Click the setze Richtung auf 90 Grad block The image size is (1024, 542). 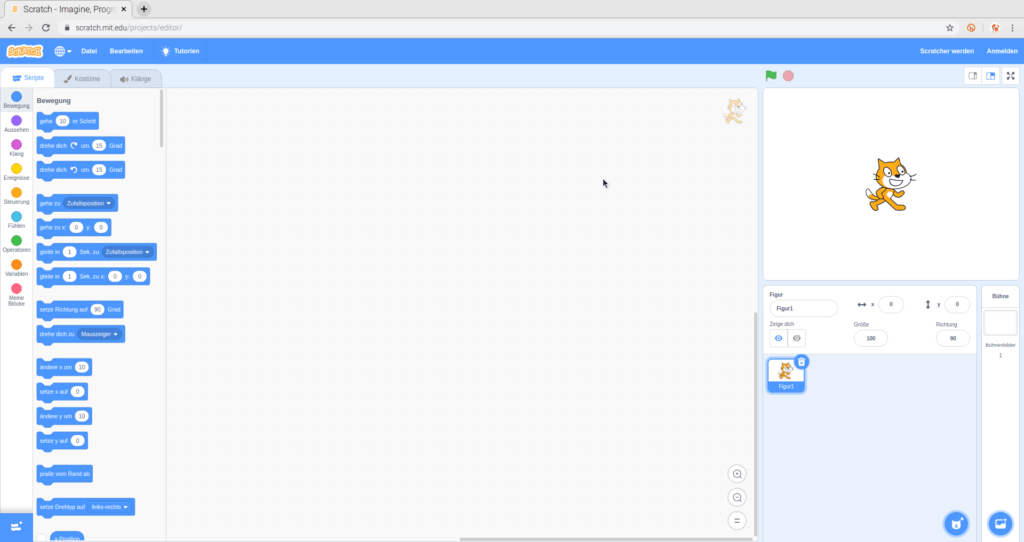[x=80, y=310]
